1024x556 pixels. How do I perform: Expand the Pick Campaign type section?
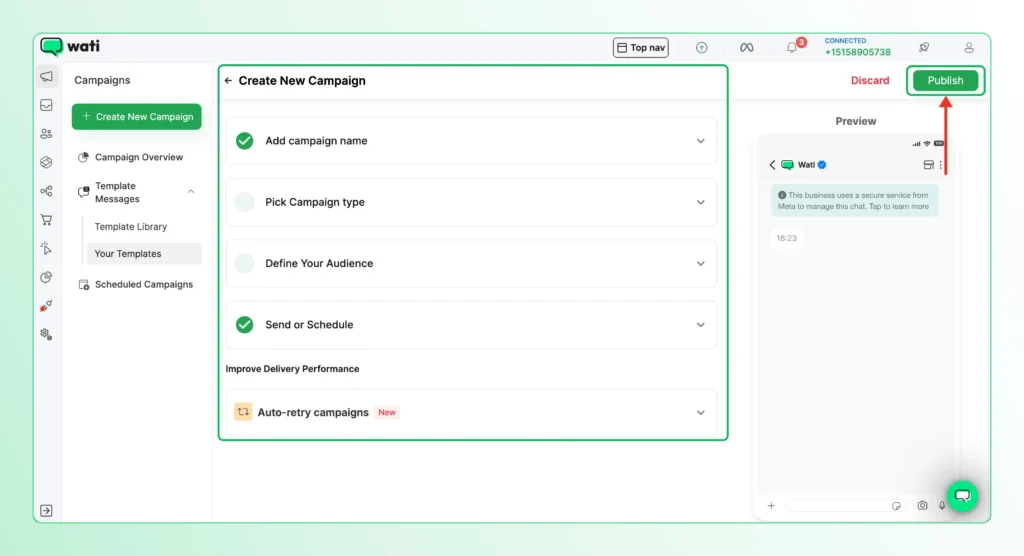click(x=700, y=203)
